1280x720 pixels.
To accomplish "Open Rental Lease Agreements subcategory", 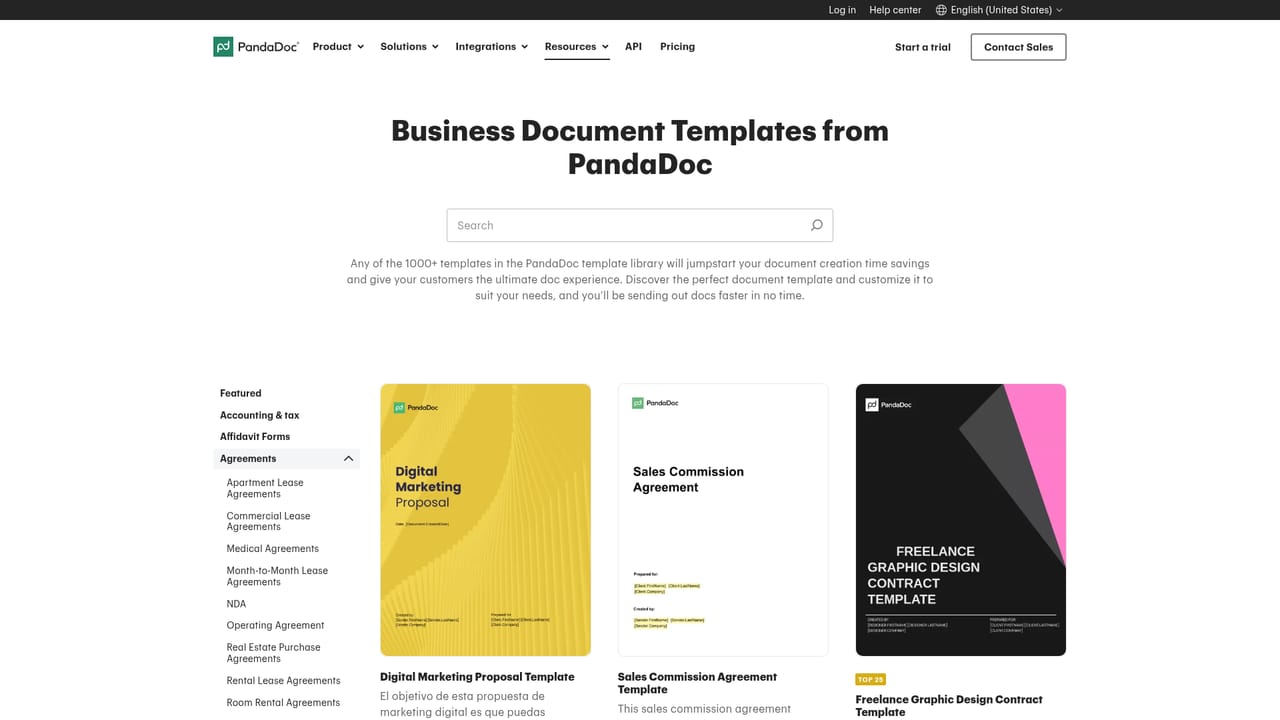I will click(283, 681).
